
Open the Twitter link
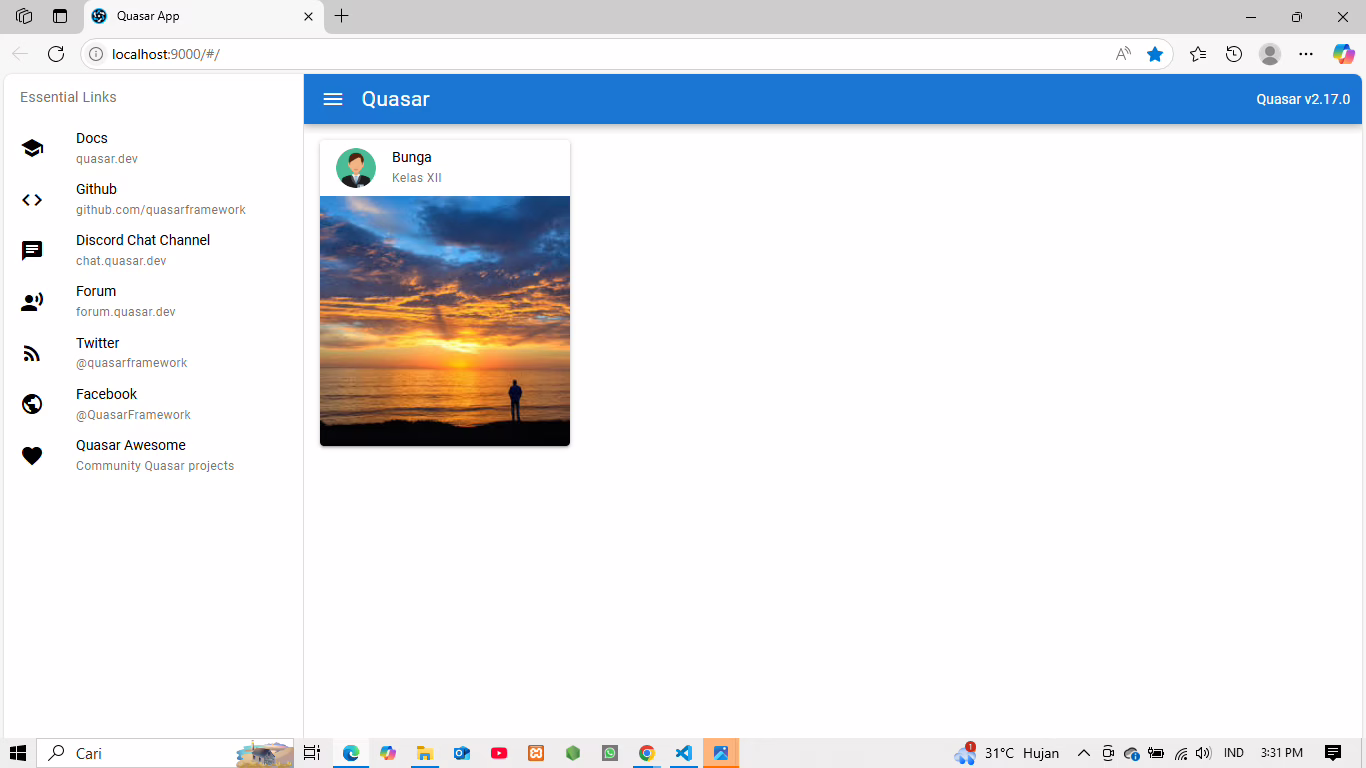pyautogui.click(x=153, y=353)
